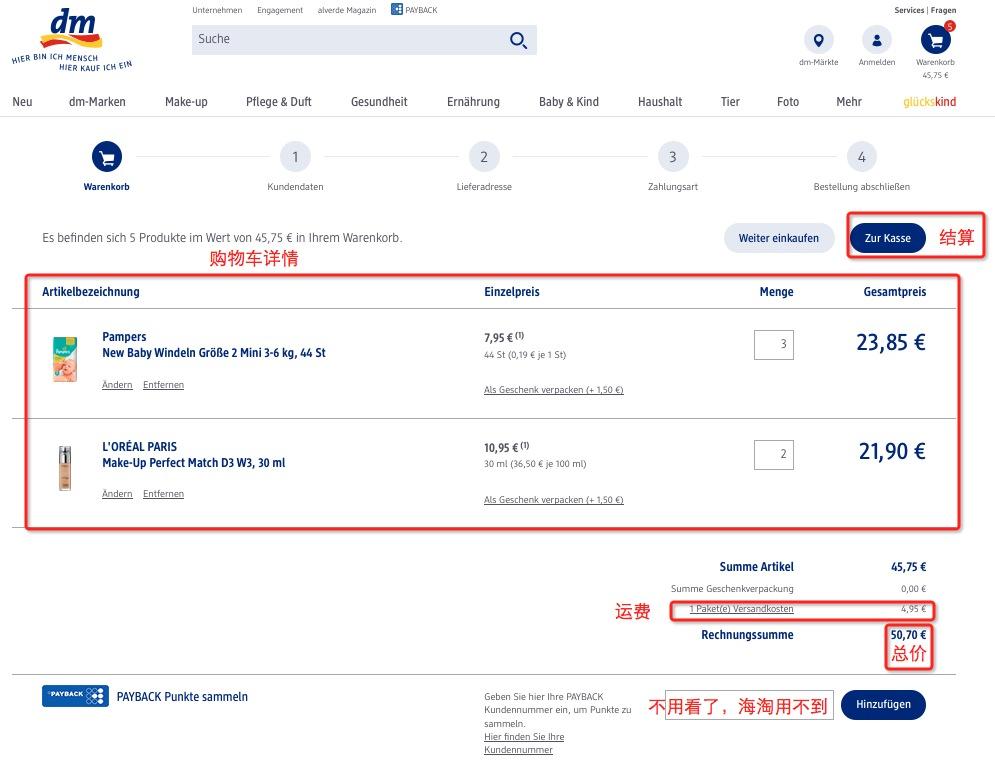The image size is (995, 760).
Task: Click the Zur Kasse button
Action: 887,238
